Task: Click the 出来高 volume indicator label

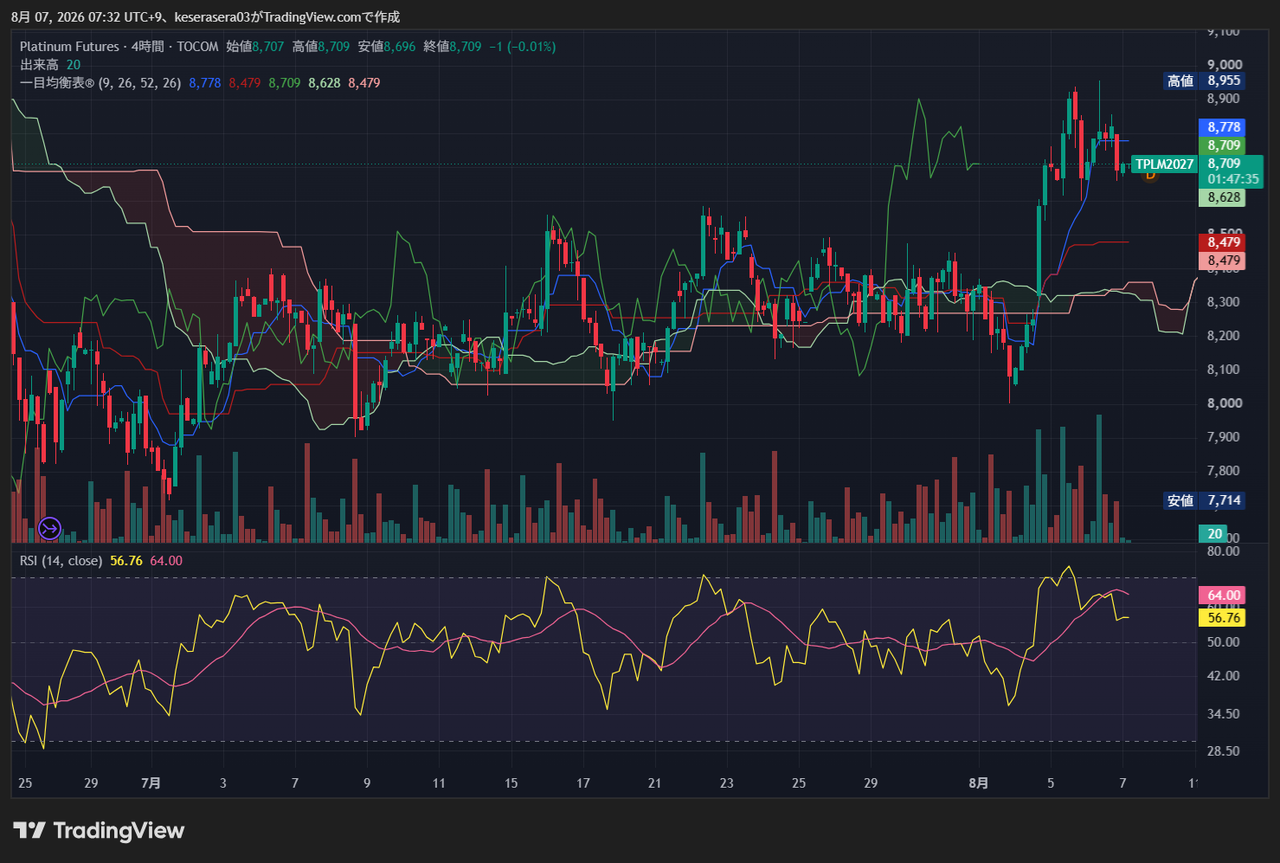Action: click(x=40, y=64)
